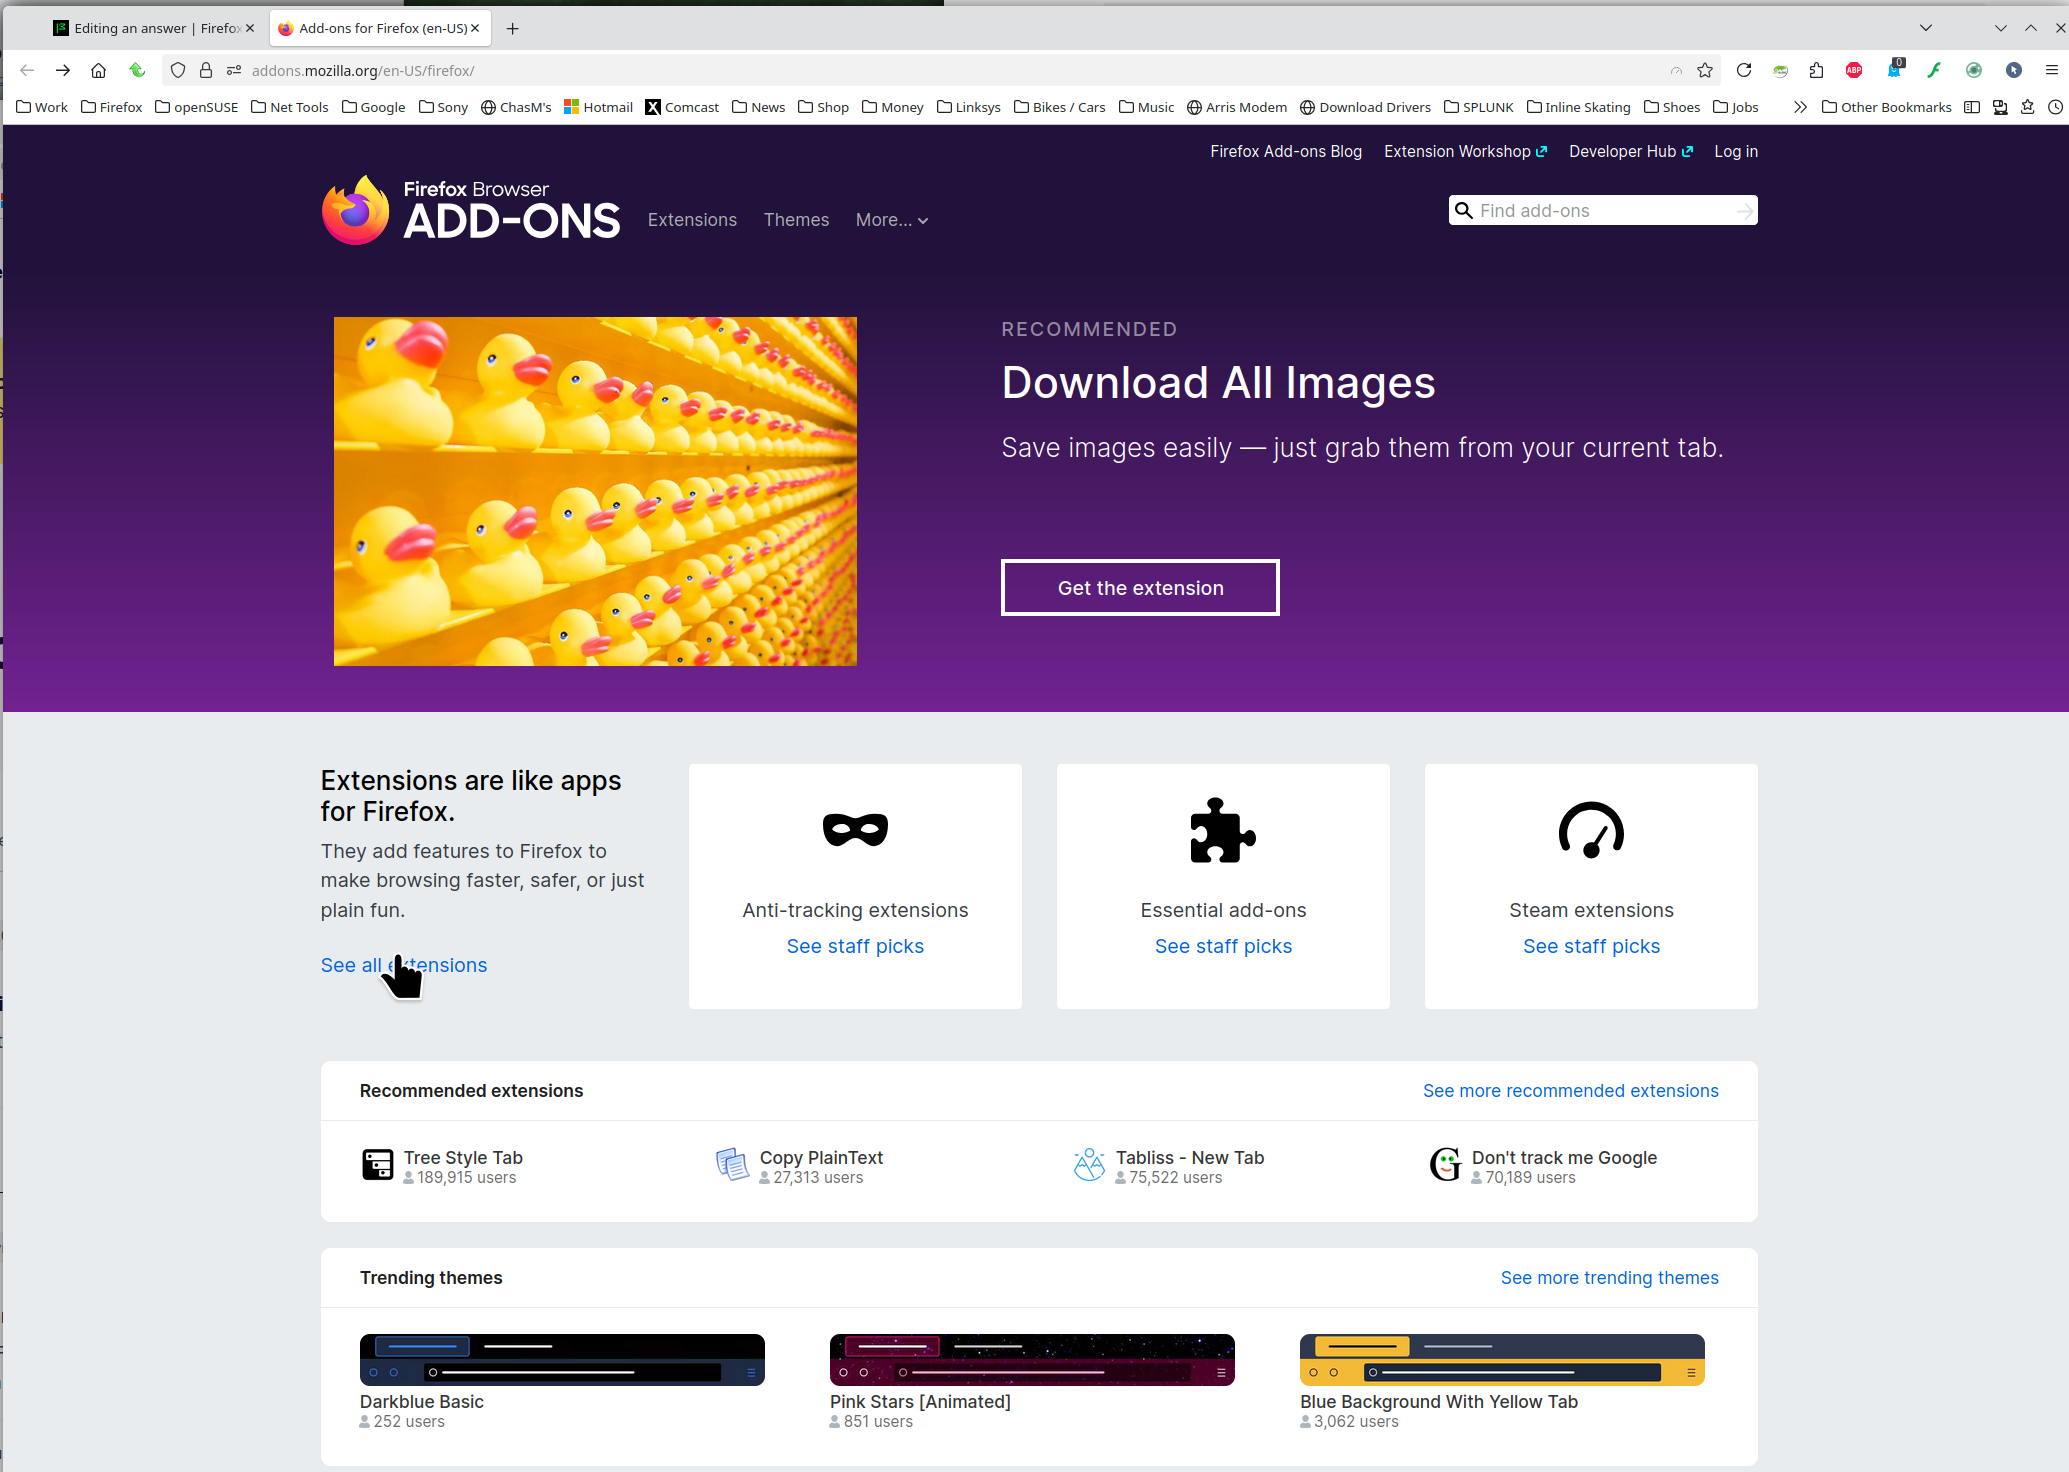Open the Extensions navigation item
The image size is (2069, 1472).
click(692, 220)
